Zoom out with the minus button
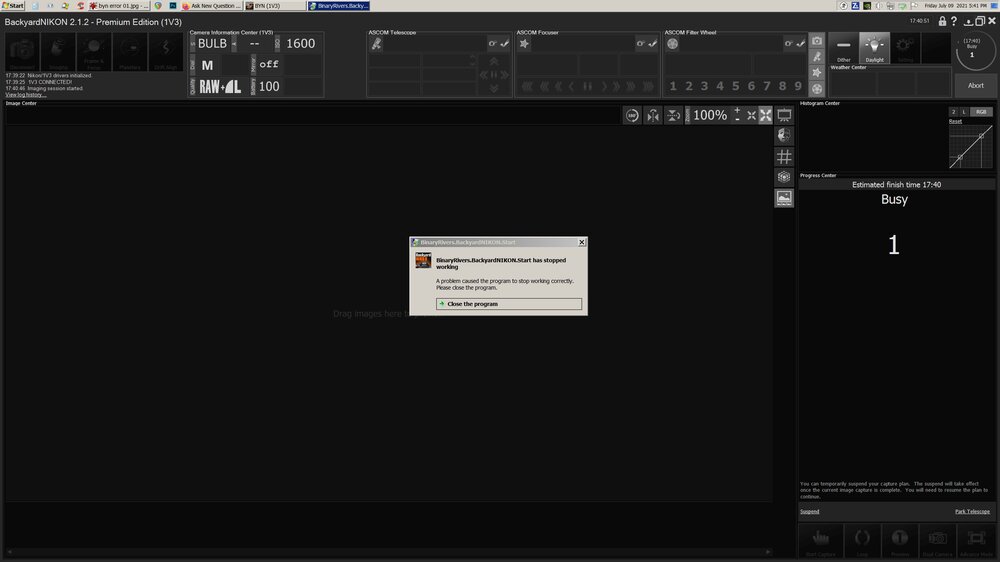 (737, 119)
